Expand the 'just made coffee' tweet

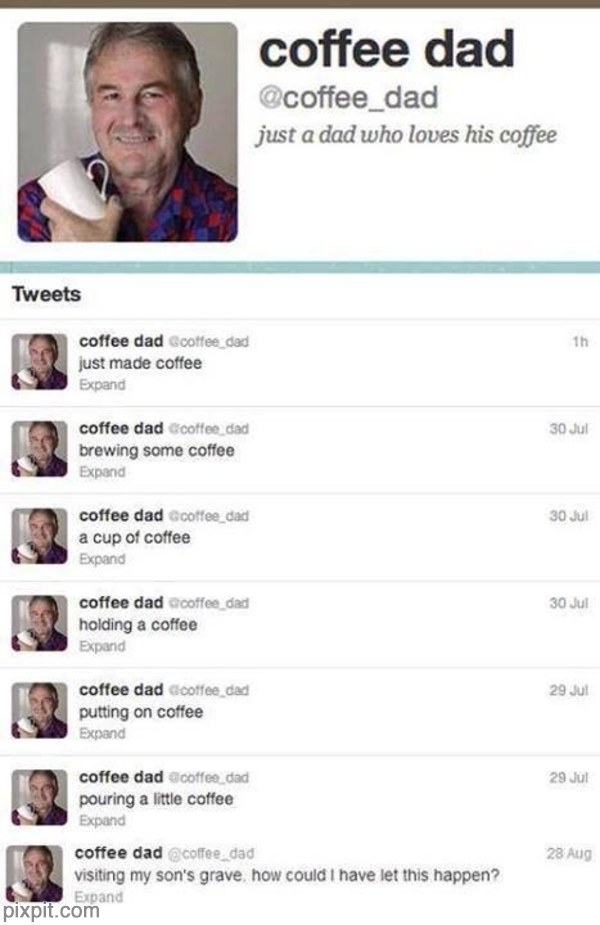(102, 385)
